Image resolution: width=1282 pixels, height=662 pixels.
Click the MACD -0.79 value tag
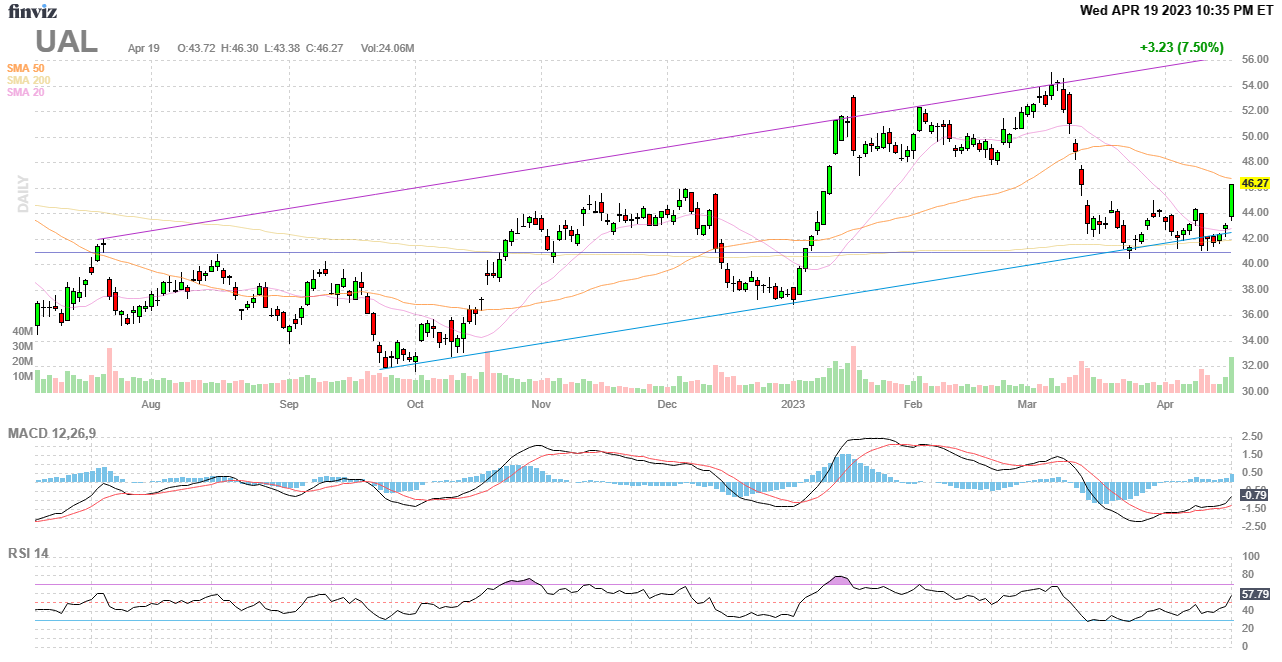pos(1254,495)
